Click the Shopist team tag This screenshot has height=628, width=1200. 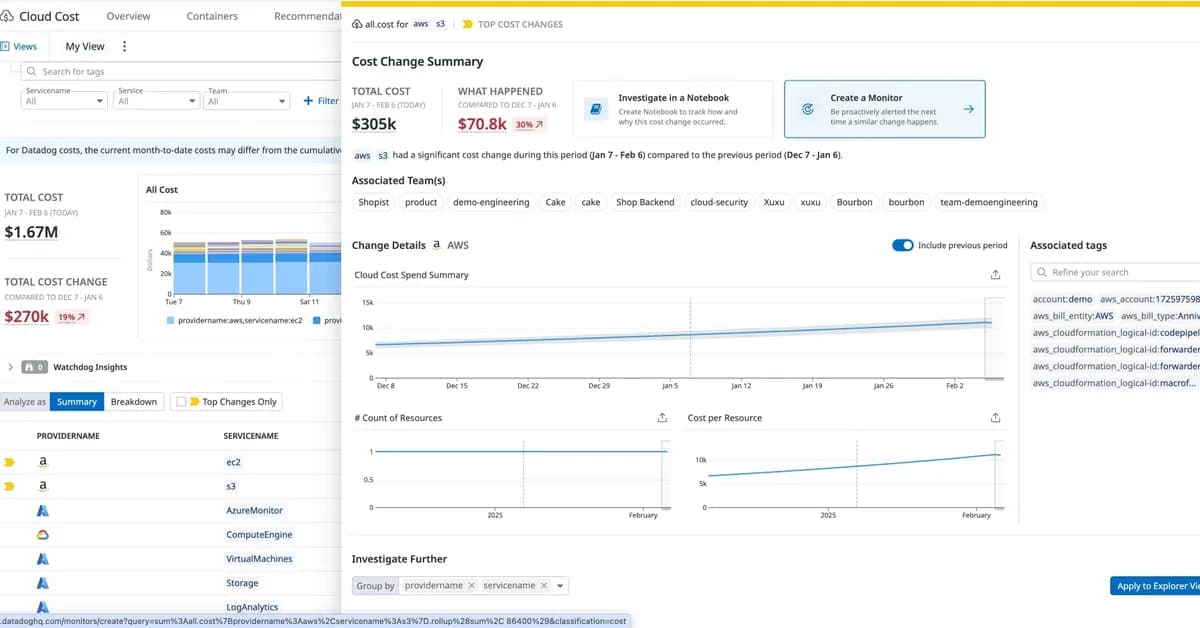(x=374, y=202)
